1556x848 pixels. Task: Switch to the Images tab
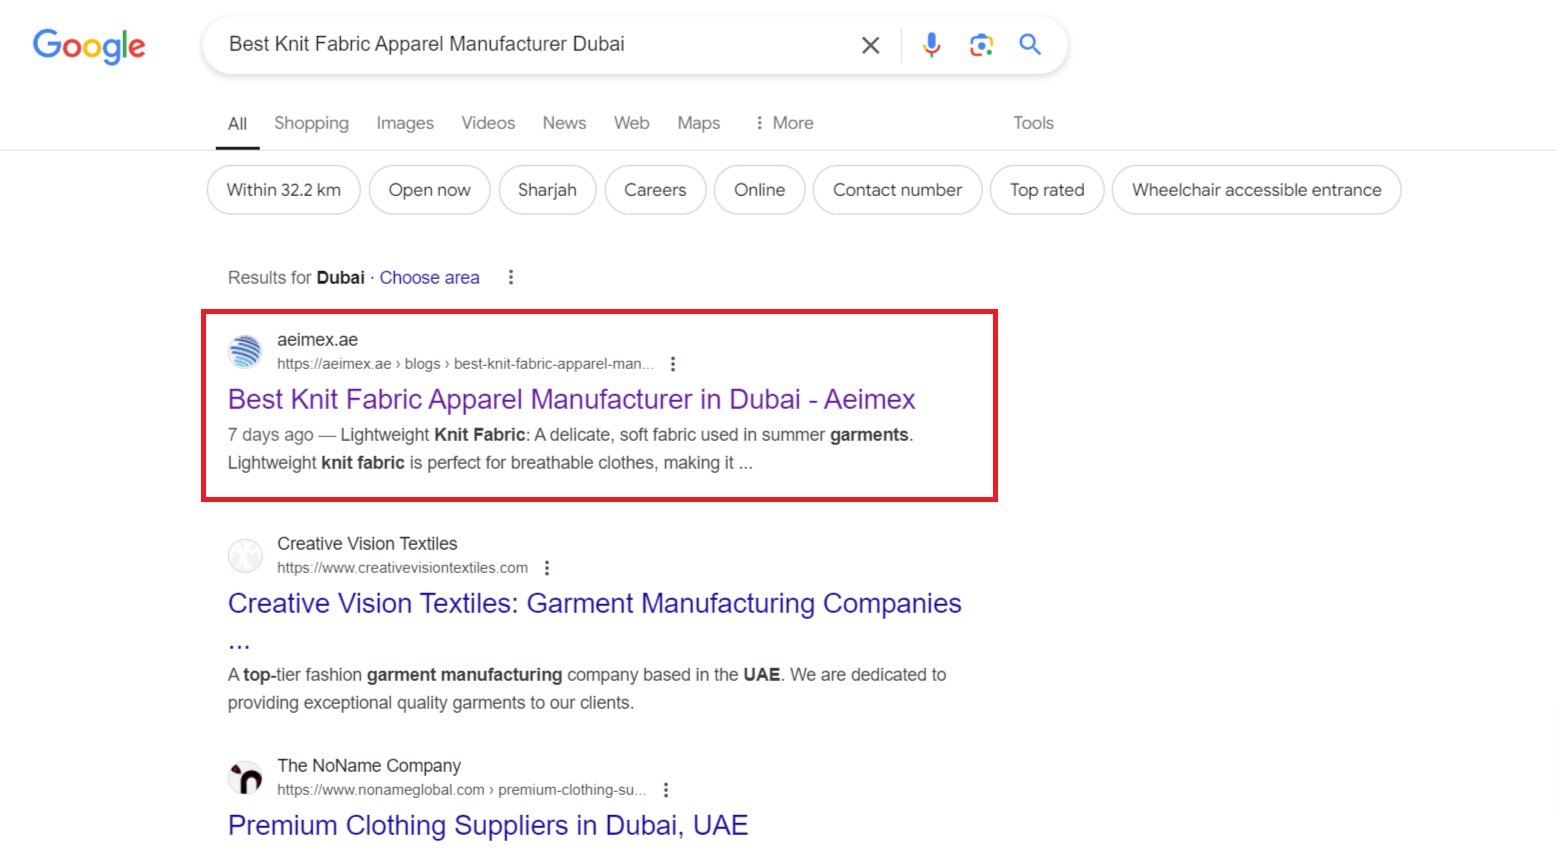click(x=405, y=123)
